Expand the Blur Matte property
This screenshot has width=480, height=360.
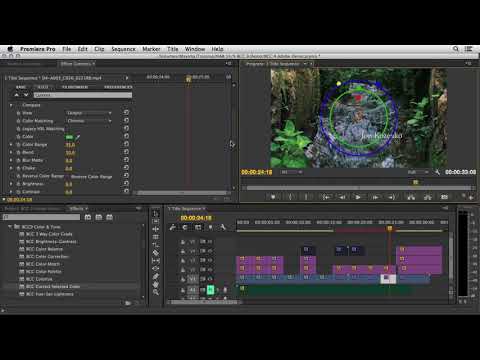click(x=11, y=160)
